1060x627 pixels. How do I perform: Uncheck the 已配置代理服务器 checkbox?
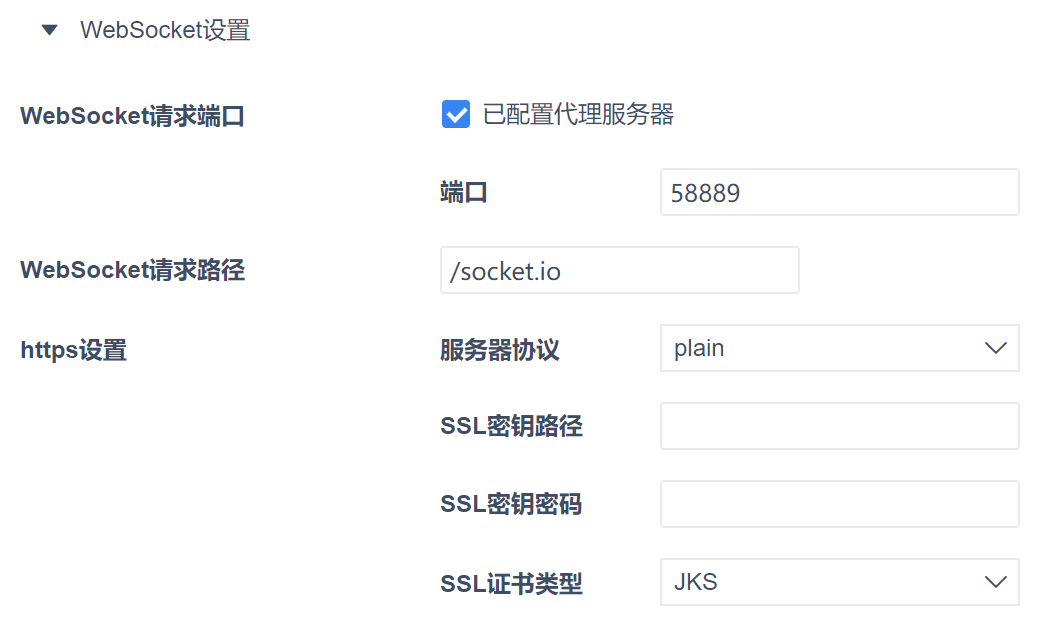tap(456, 115)
